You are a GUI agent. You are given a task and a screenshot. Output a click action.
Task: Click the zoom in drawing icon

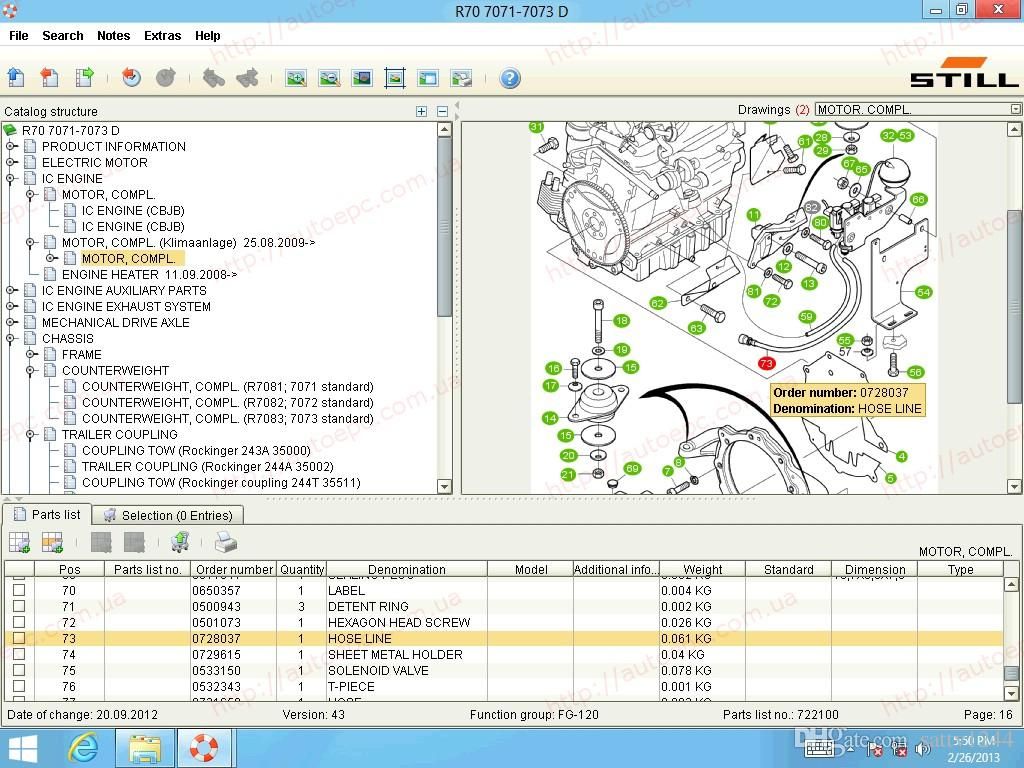(x=295, y=78)
